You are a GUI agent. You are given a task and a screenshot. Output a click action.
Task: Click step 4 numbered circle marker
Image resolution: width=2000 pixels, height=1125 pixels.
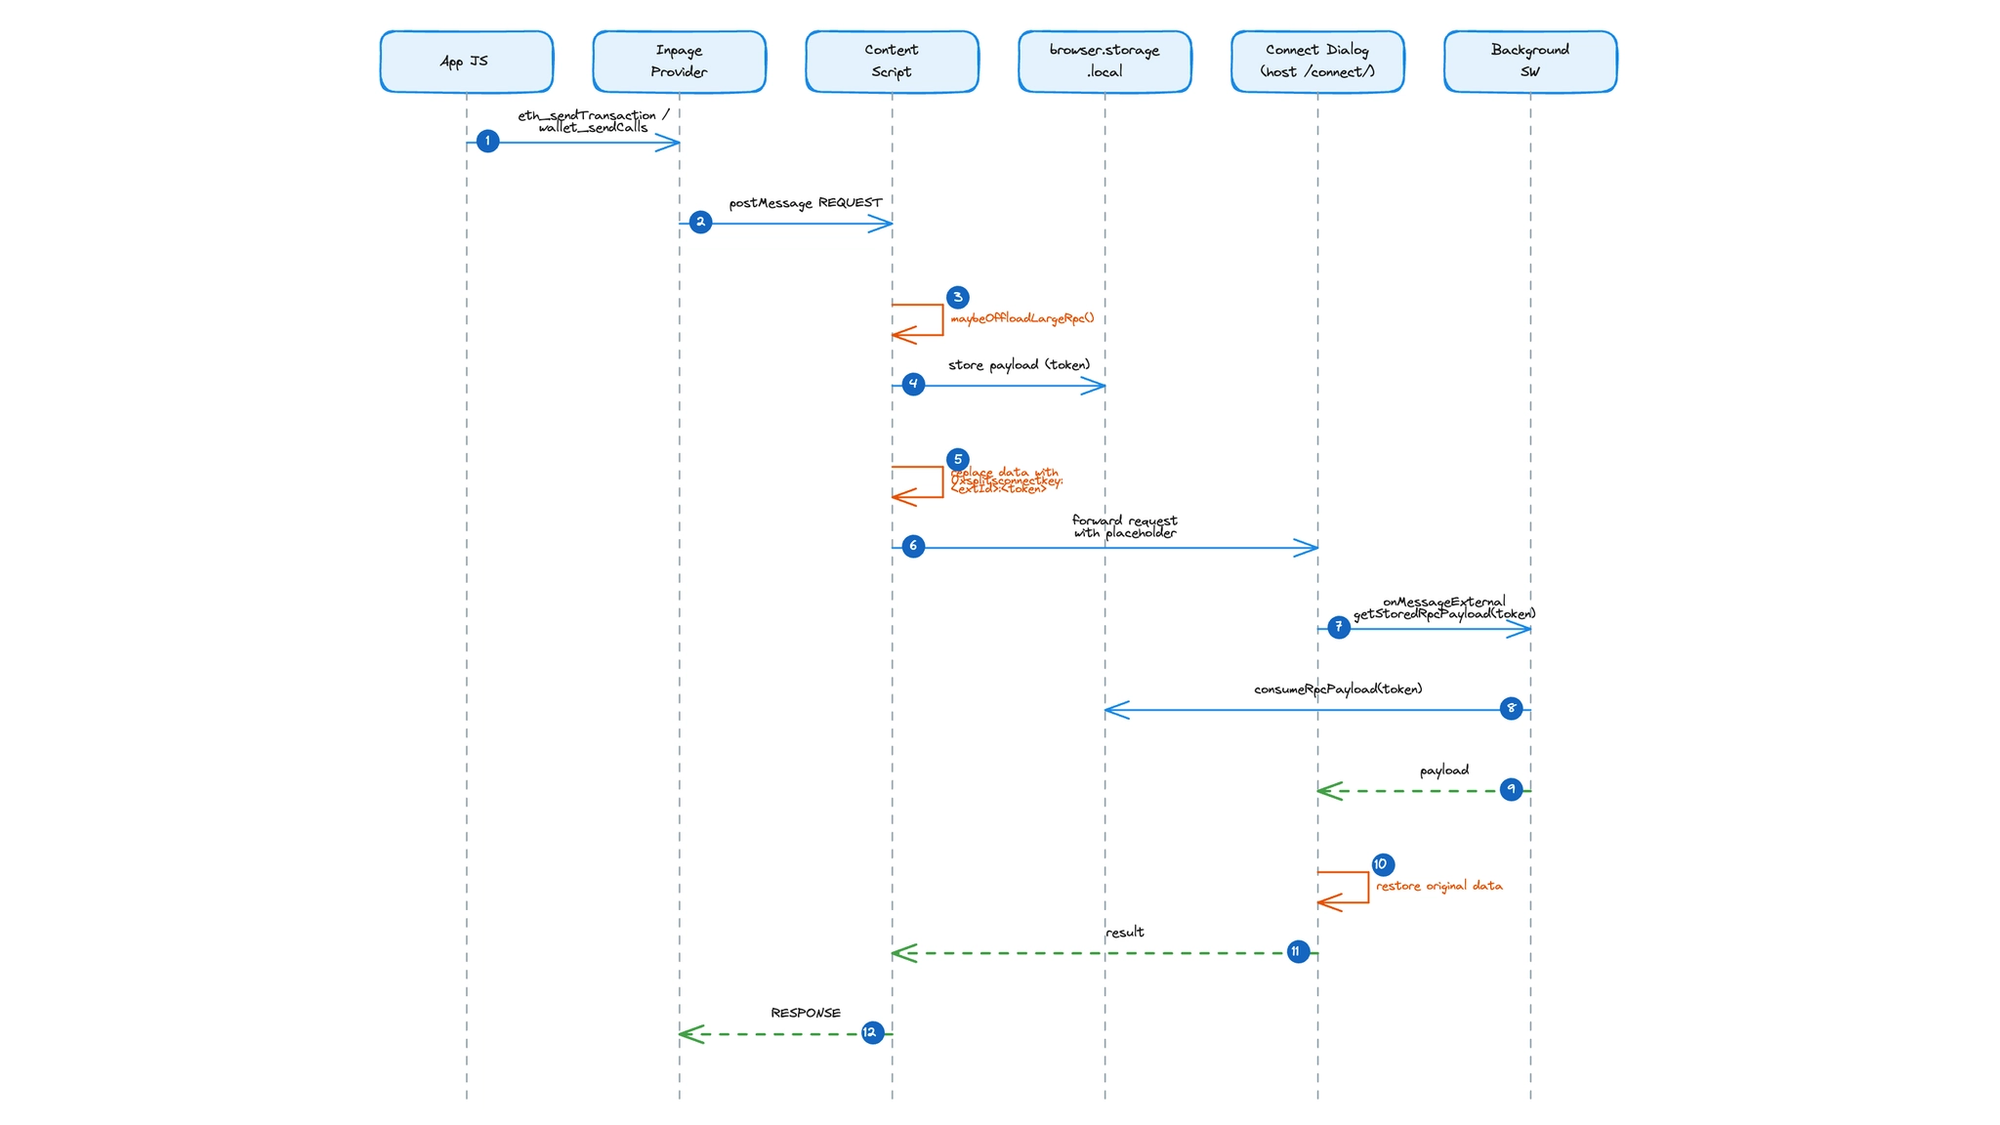[913, 384]
